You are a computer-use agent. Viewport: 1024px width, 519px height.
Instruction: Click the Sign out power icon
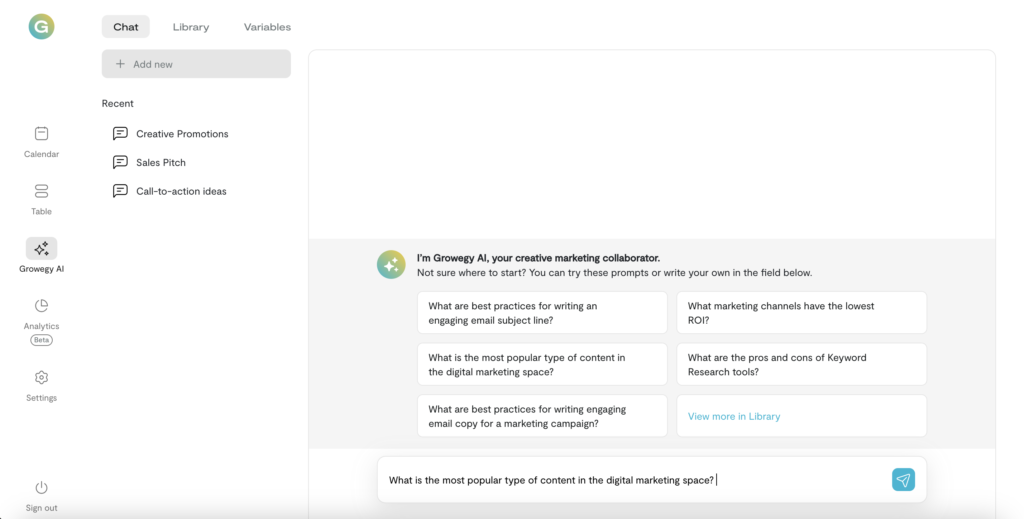41,488
